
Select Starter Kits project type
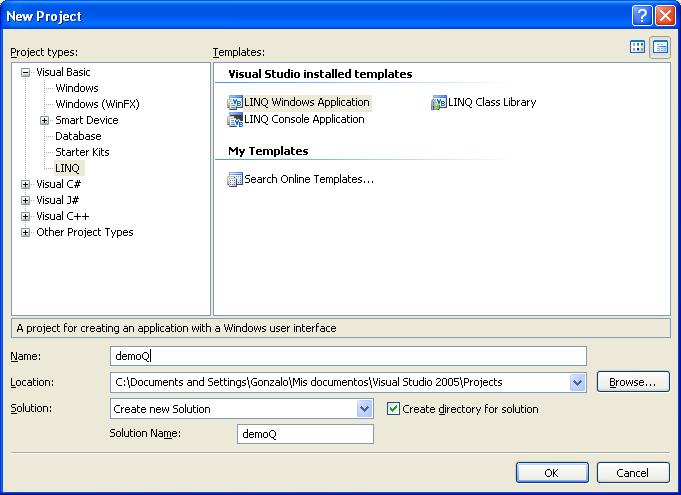click(x=82, y=152)
